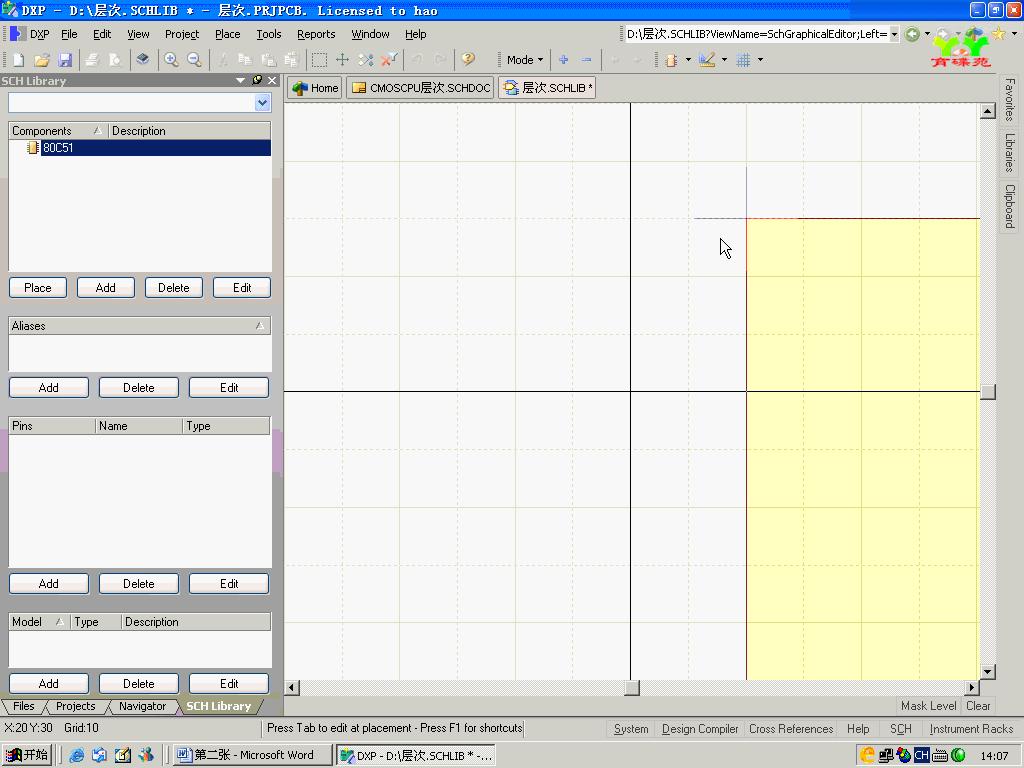Switch to the Navigator panel tab
Image resolution: width=1024 pixels, height=768 pixels.
[142, 706]
